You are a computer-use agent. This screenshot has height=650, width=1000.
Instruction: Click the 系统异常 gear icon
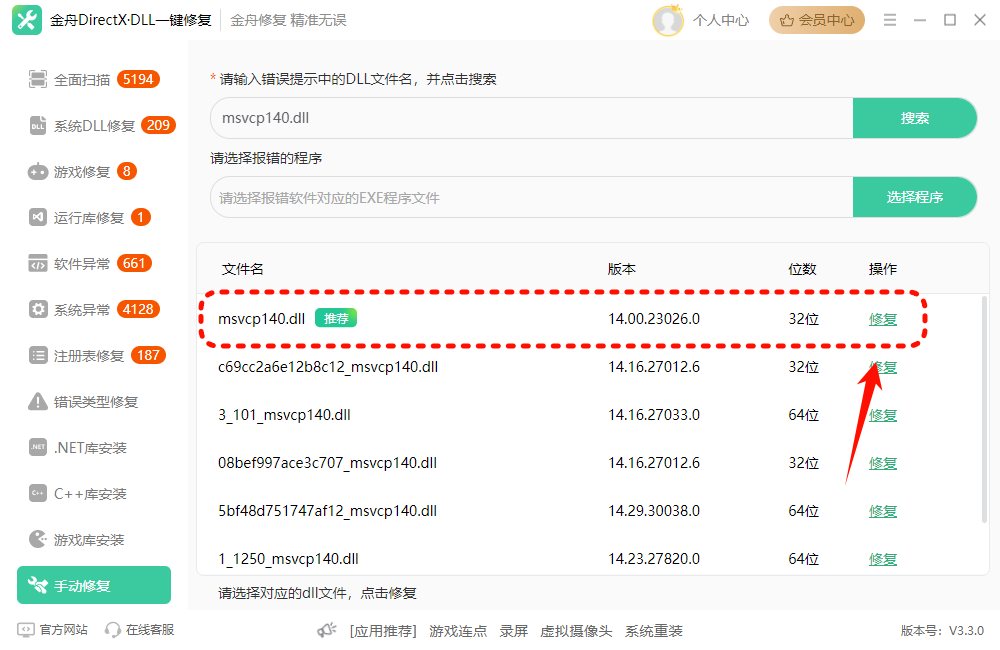point(38,309)
